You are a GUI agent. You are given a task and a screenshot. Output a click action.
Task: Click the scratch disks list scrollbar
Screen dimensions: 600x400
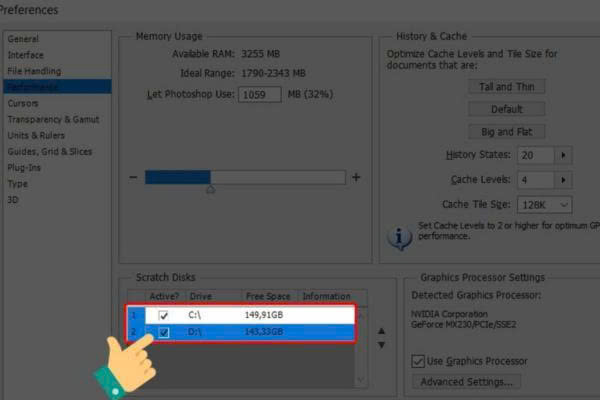[360, 348]
